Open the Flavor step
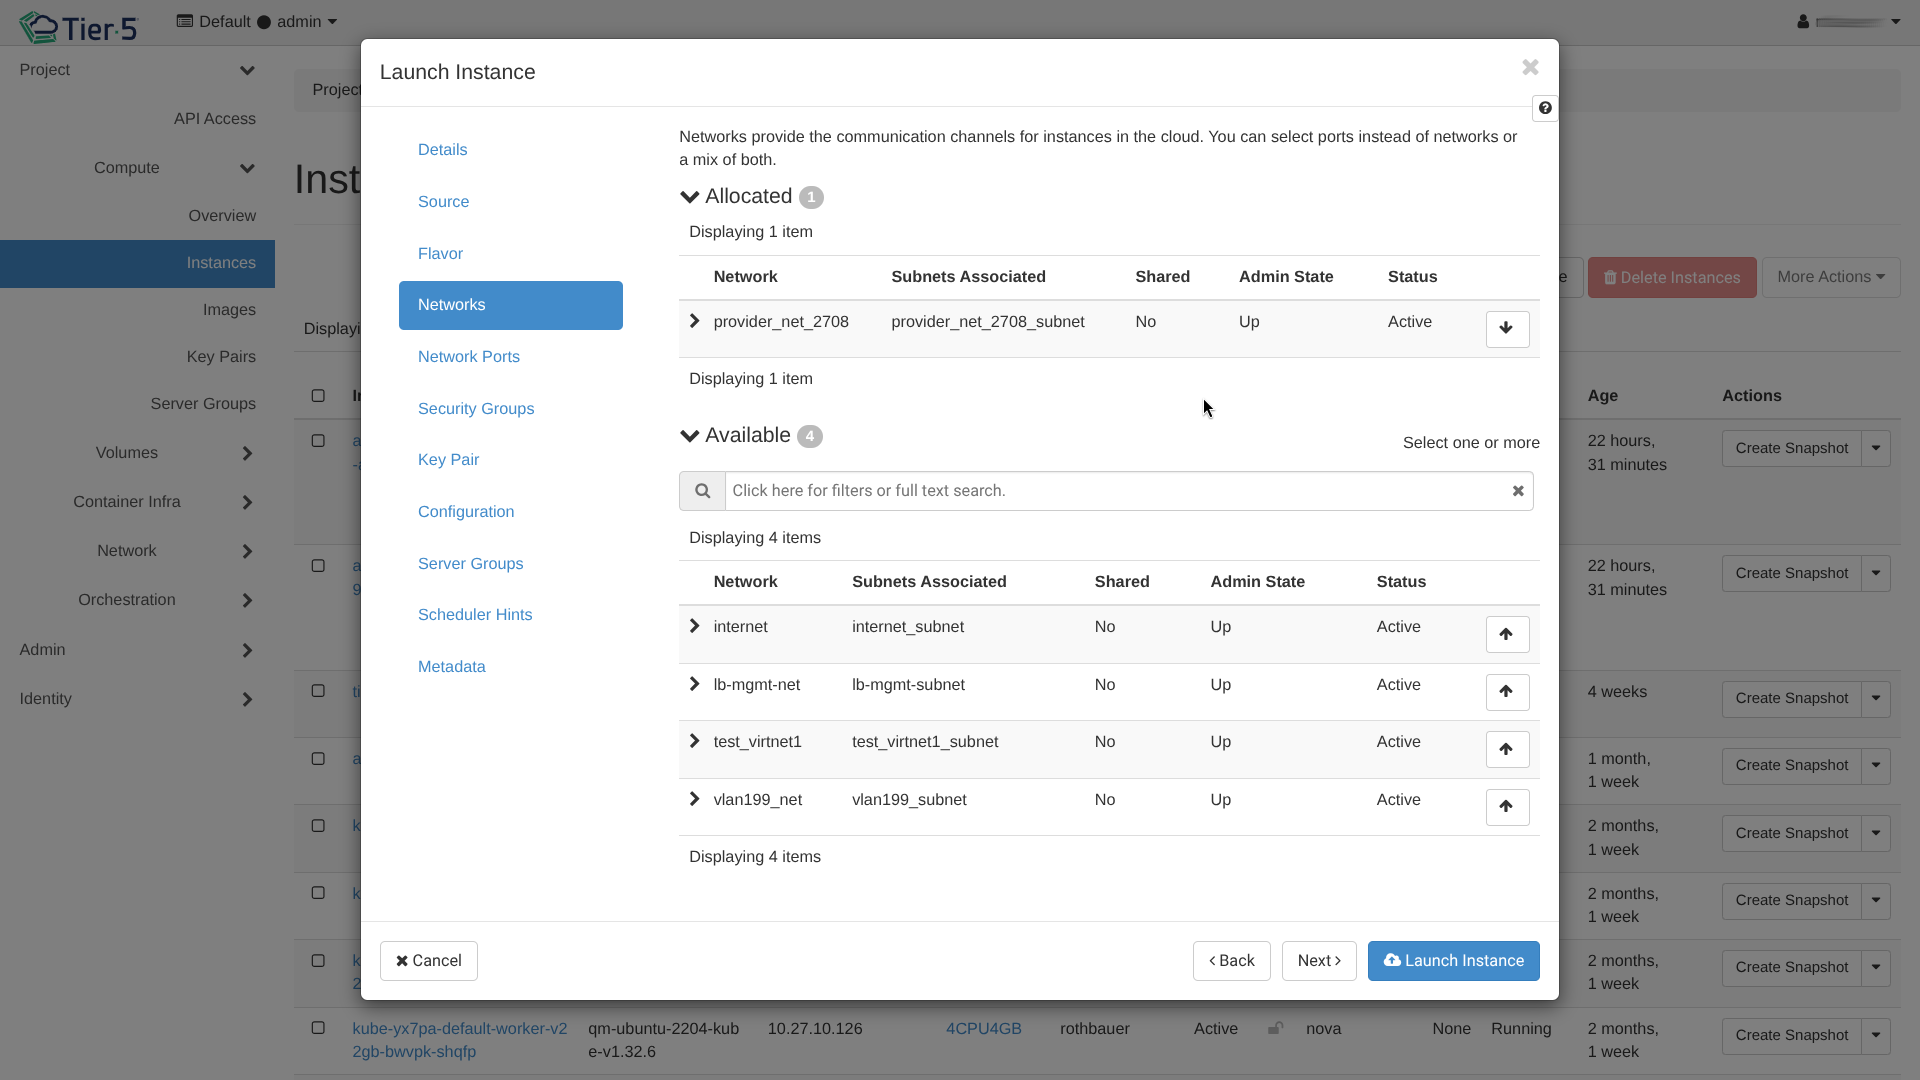This screenshot has height=1080, width=1920. (x=440, y=253)
